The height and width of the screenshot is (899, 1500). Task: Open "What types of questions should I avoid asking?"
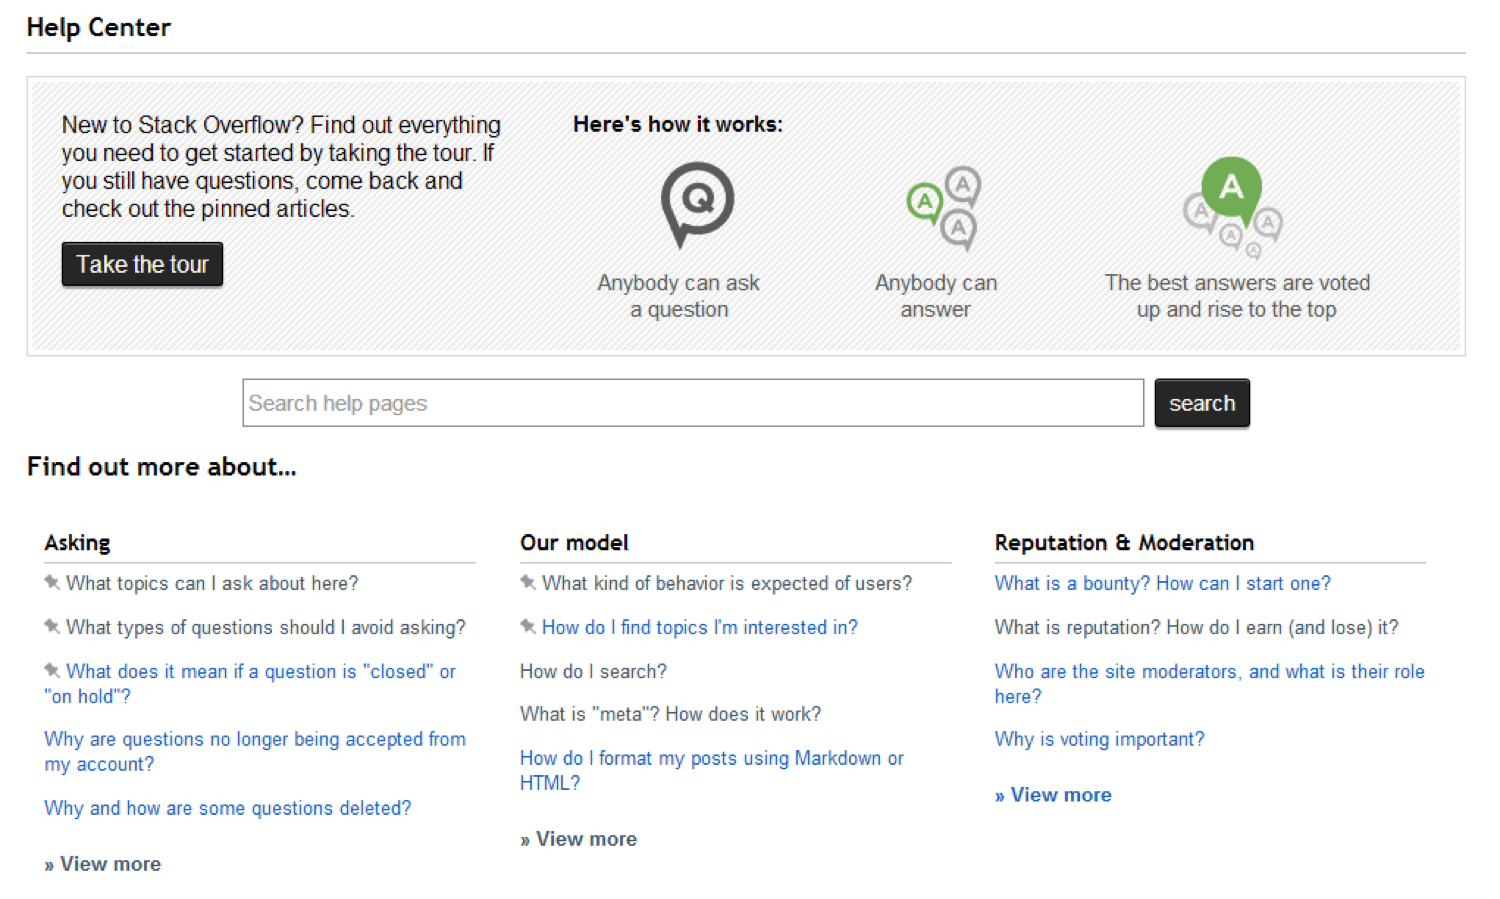(x=266, y=627)
